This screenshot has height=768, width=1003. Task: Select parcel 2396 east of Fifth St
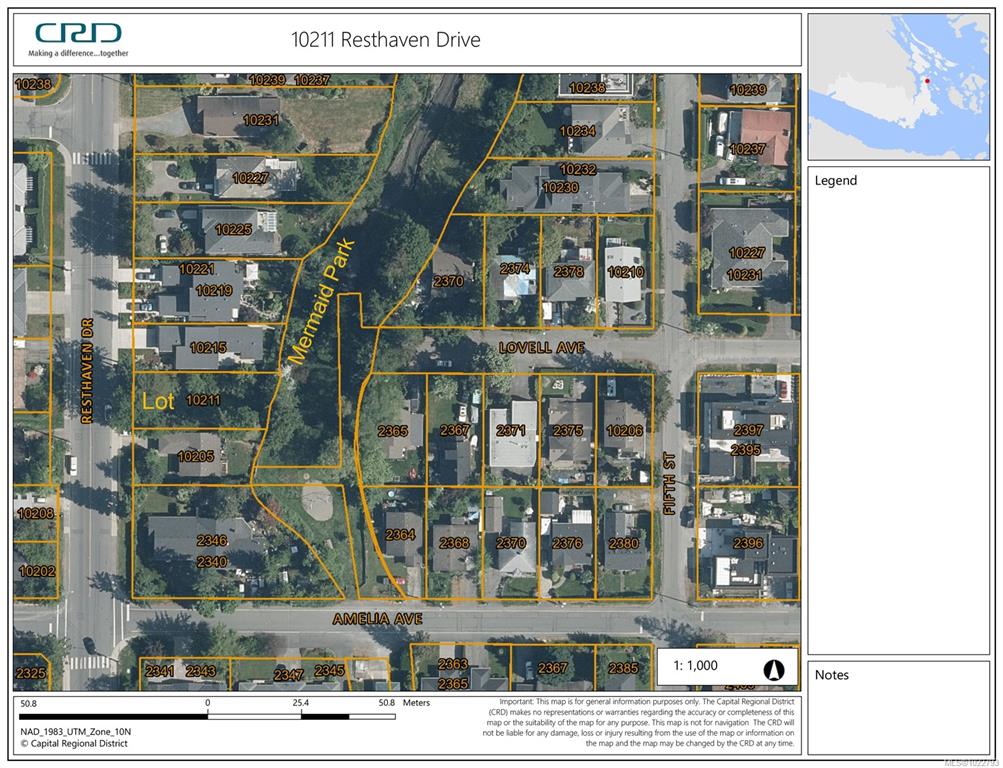(x=747, y=544)
